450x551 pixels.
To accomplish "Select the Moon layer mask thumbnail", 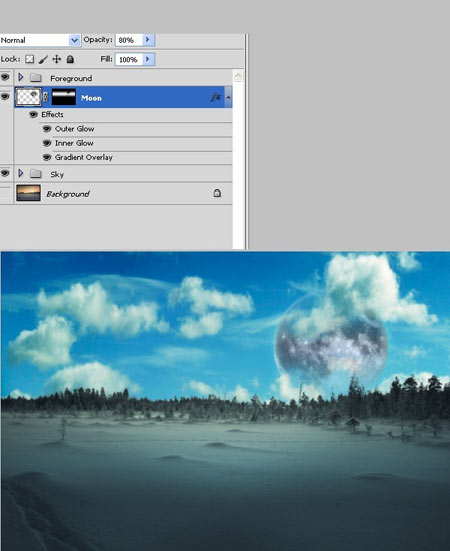I will (x=64, y=97).
